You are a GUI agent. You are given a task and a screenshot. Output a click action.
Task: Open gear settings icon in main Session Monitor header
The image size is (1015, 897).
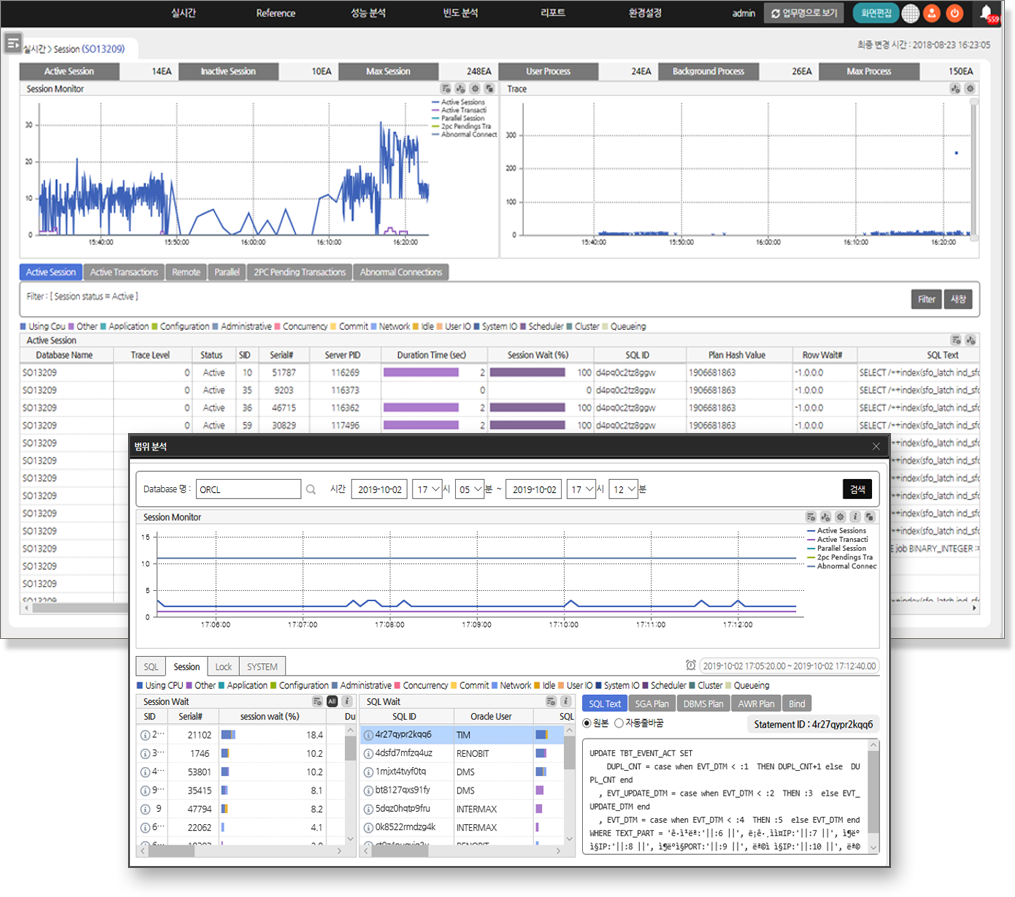point(475,89)
